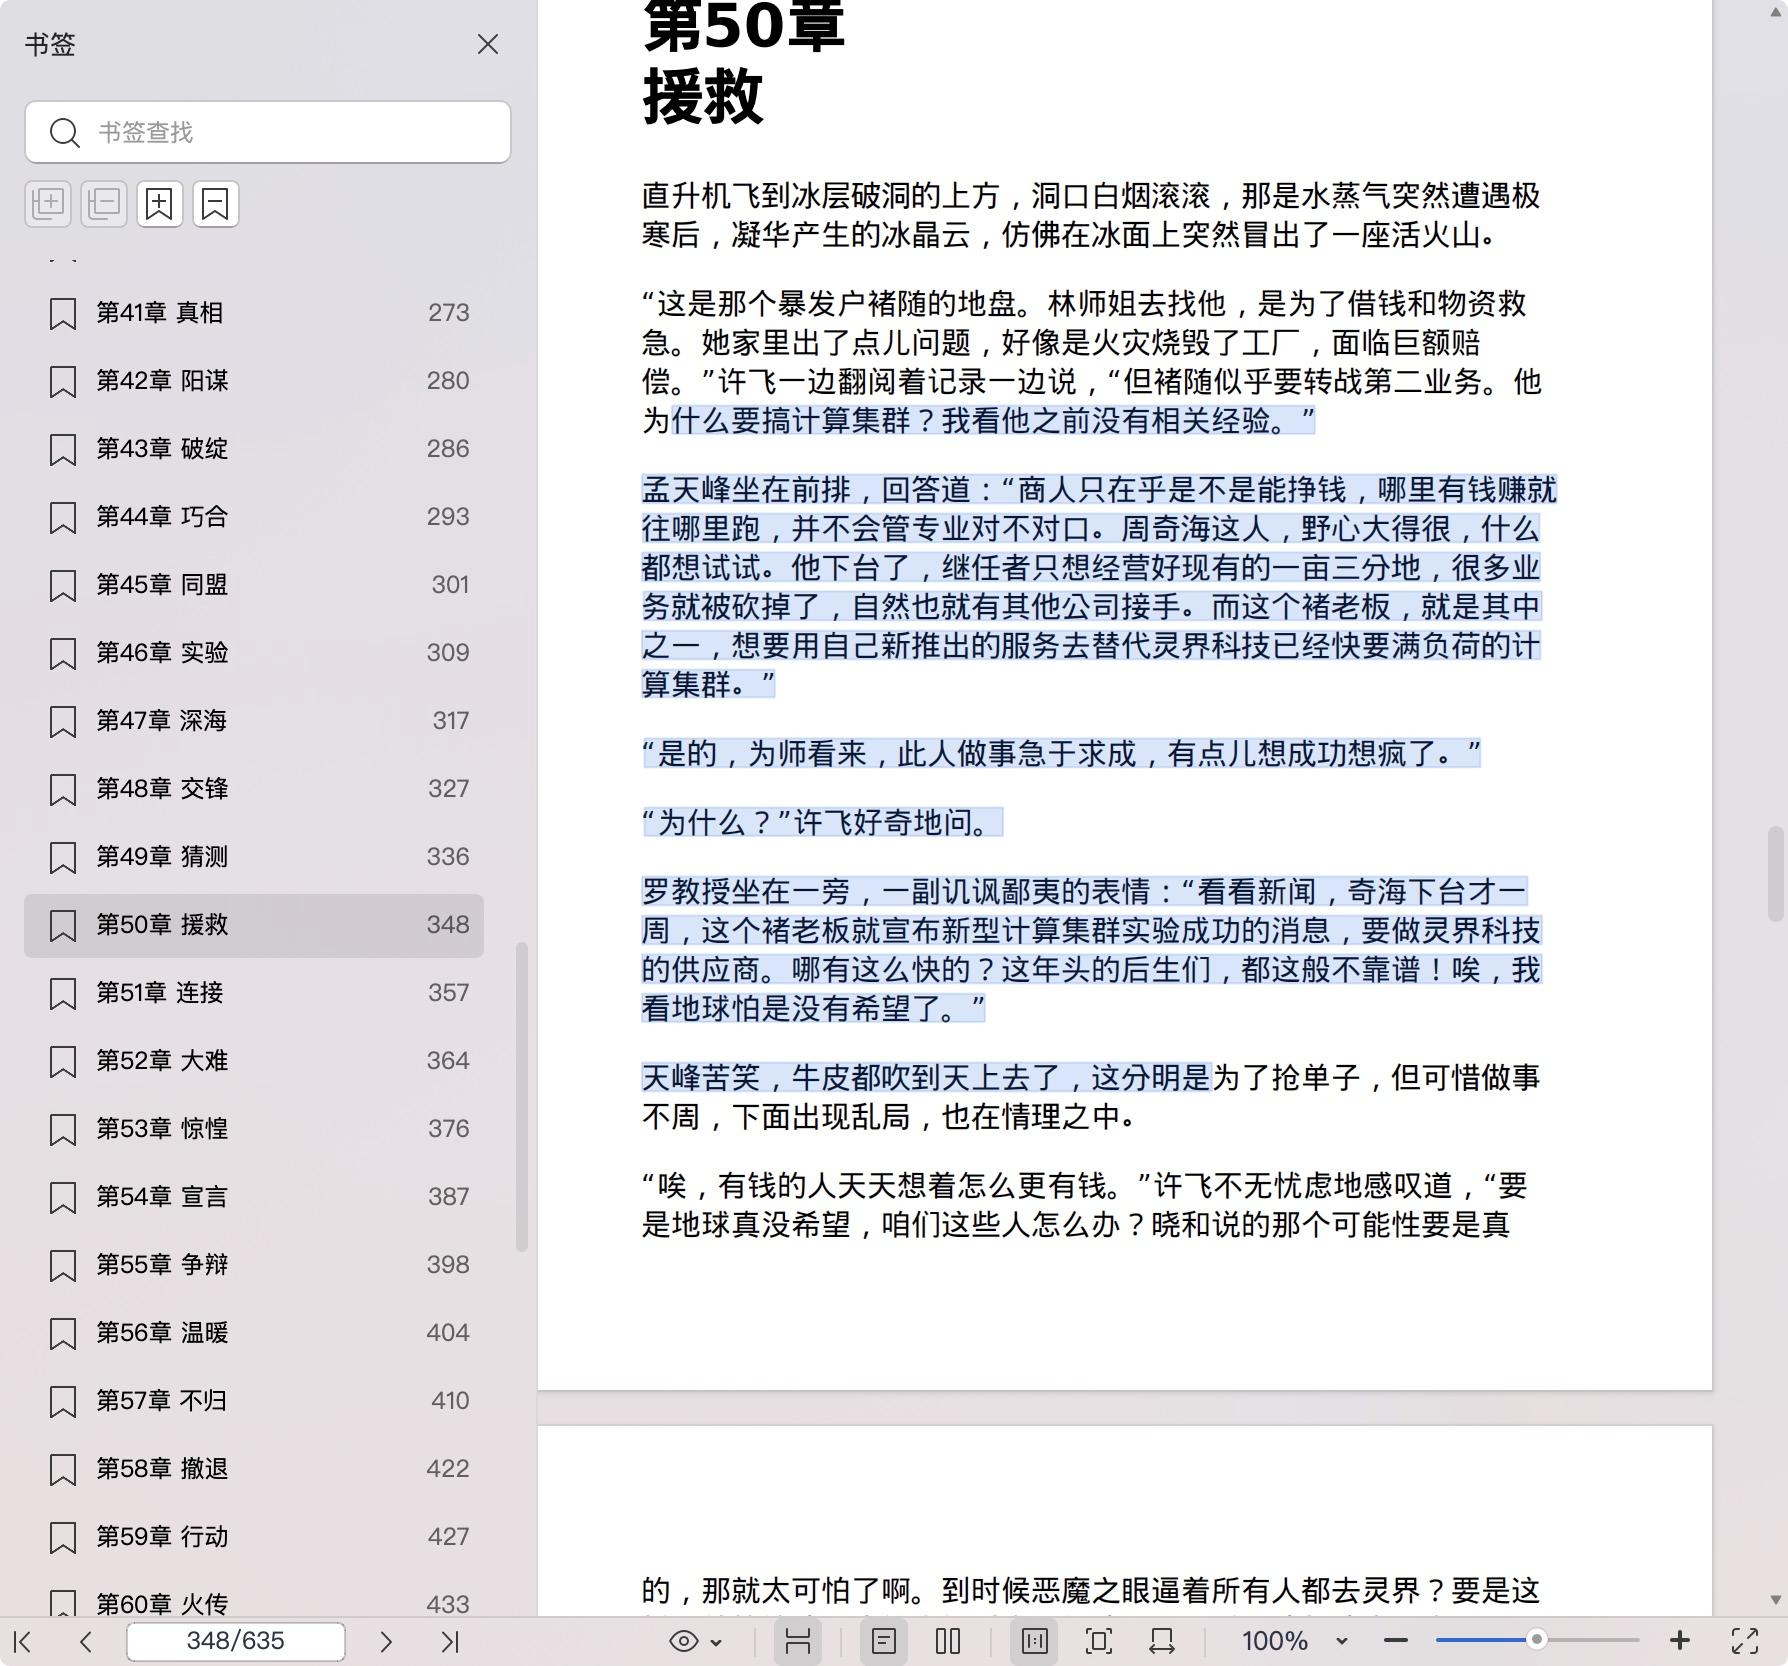Open eye mode dropdown arrow
This screenshot has height=1666, width=1788.
tap(716, 1642)
